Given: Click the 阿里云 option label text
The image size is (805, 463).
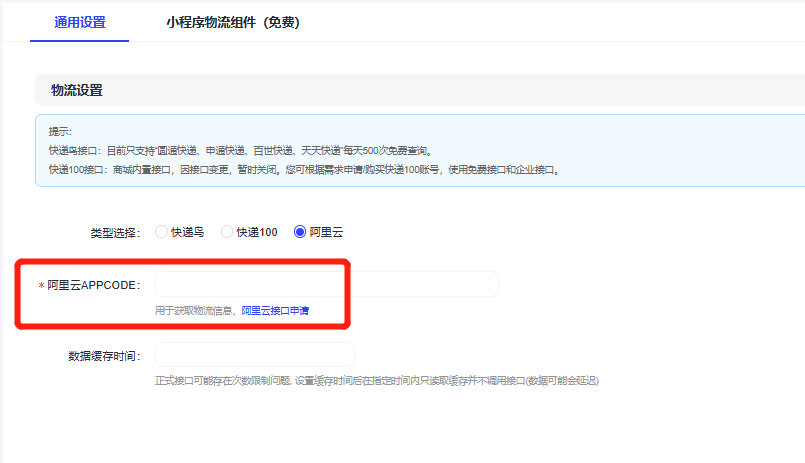Looking at the screenshot, I should (x=326, y=232).
